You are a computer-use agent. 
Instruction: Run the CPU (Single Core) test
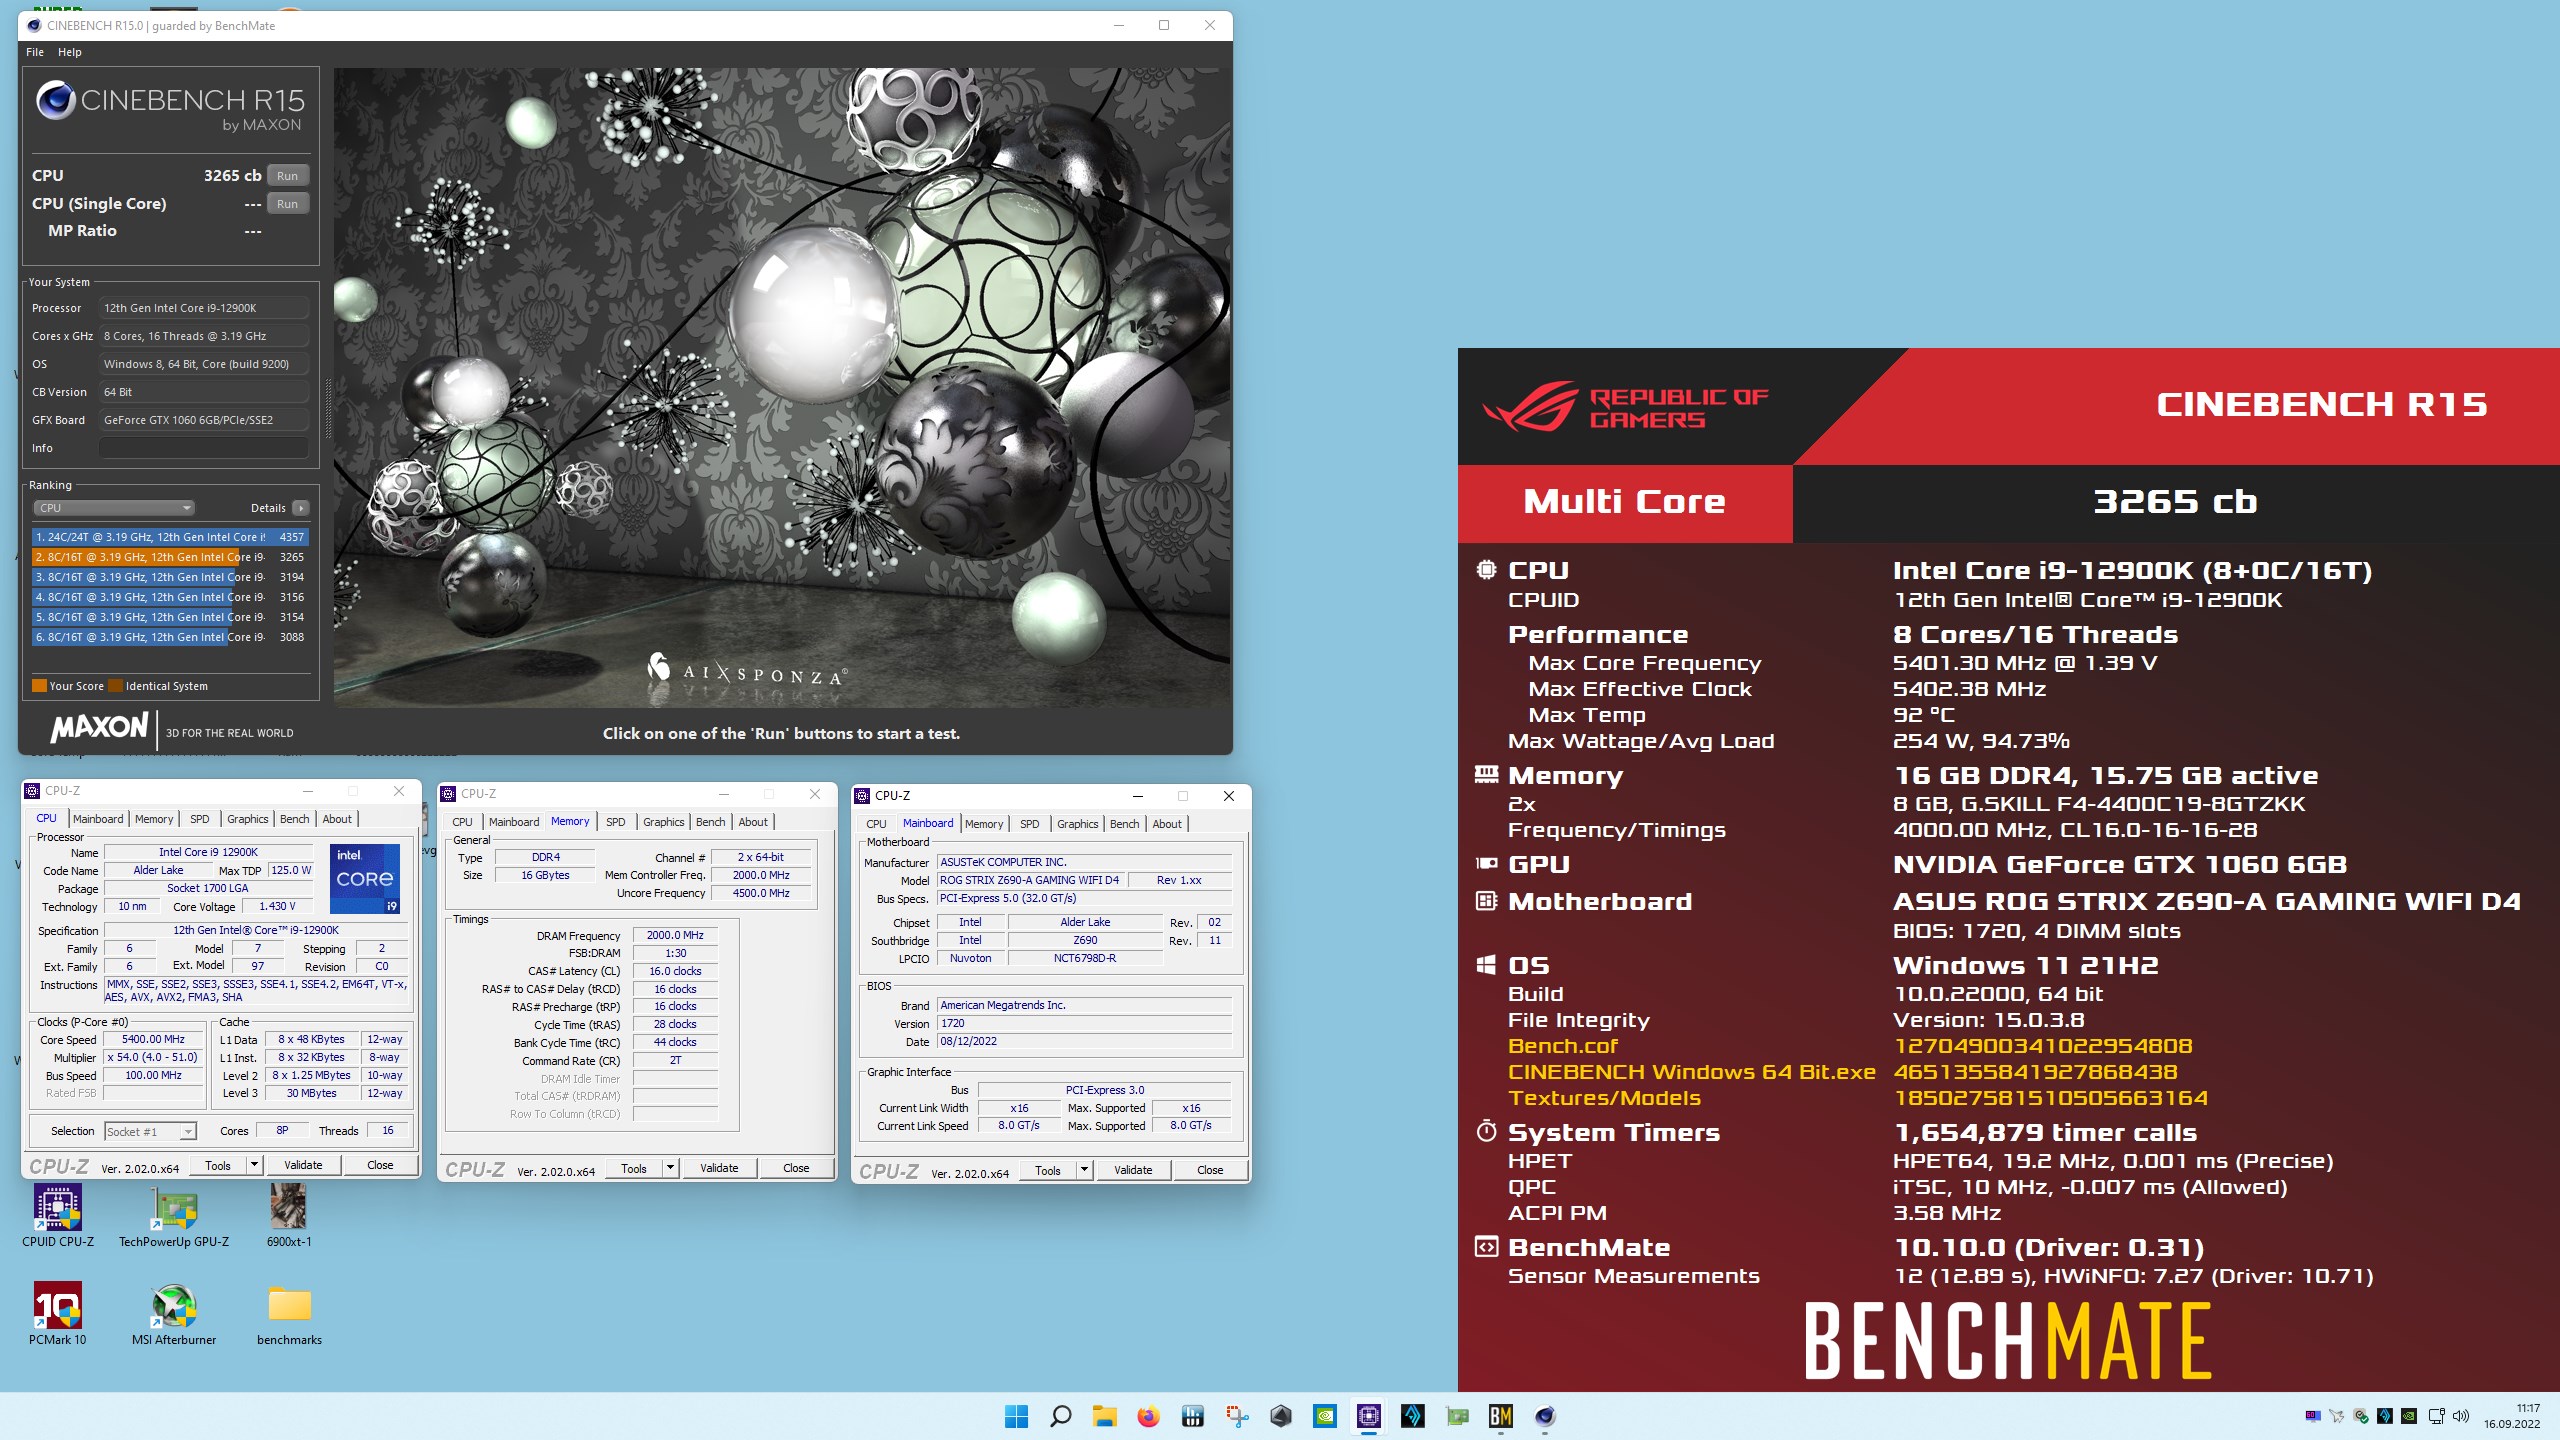click(288, 204)
